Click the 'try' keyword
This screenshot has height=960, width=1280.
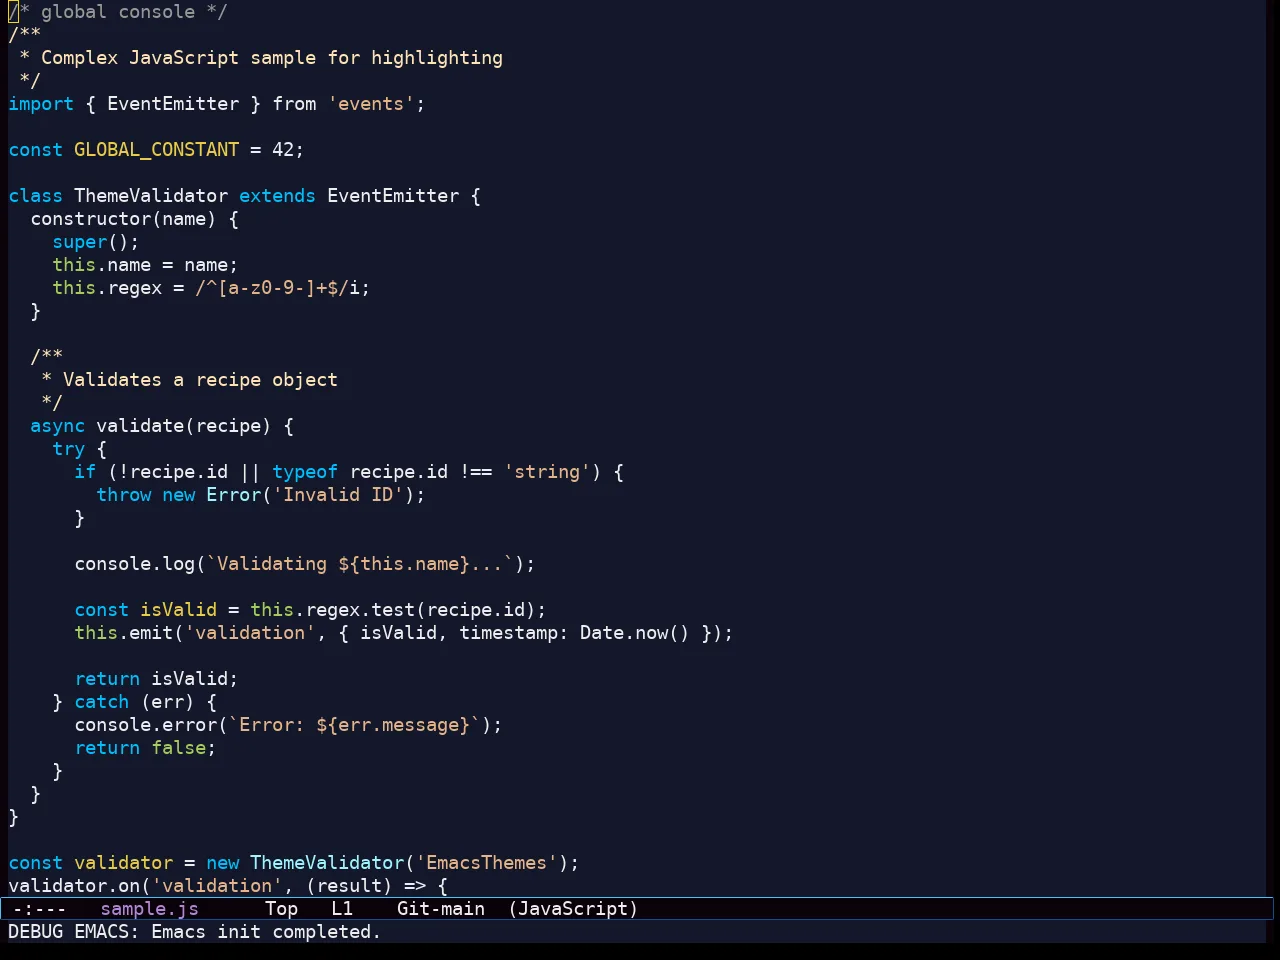coord(69,449)
